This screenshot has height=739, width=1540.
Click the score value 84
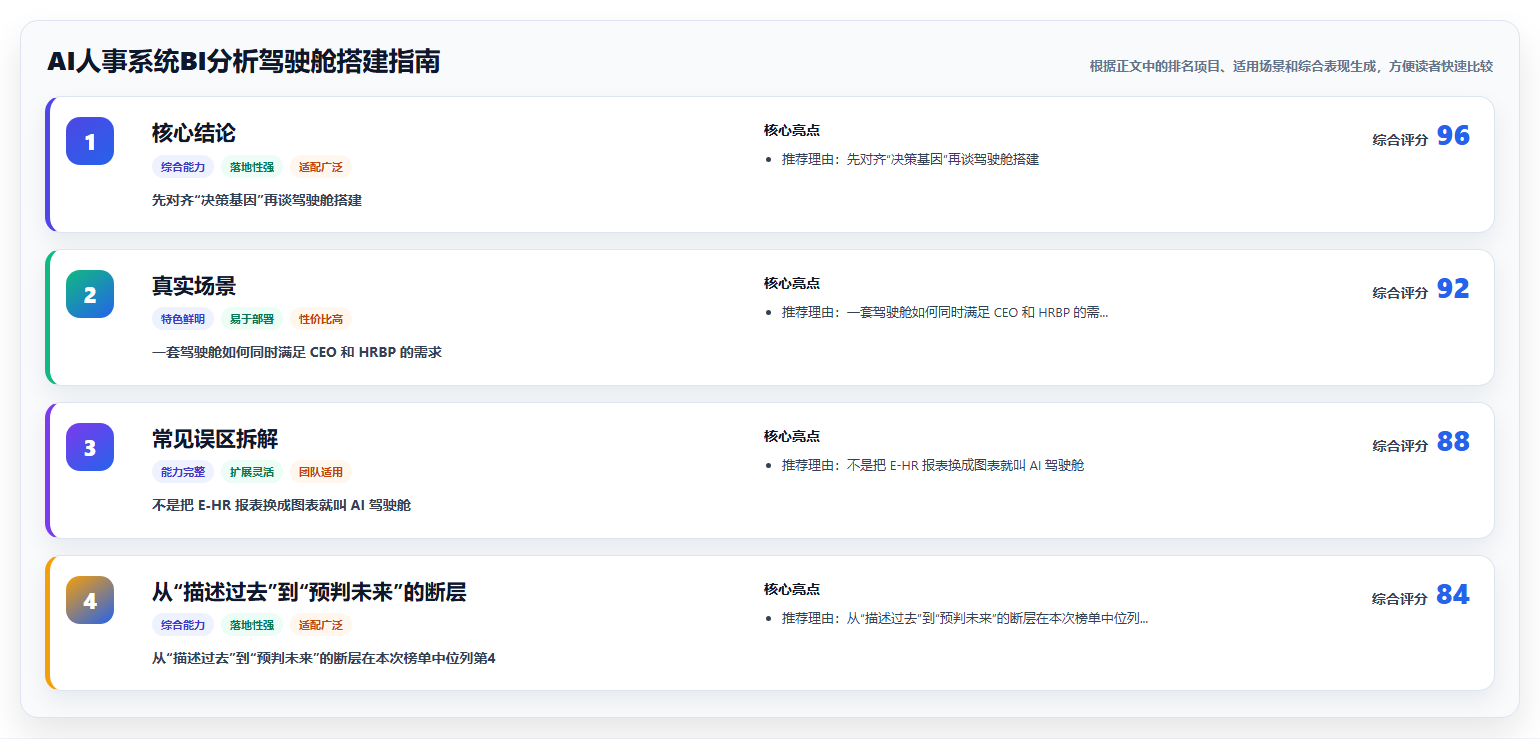pyautogui.click(x=1453, y=595)
